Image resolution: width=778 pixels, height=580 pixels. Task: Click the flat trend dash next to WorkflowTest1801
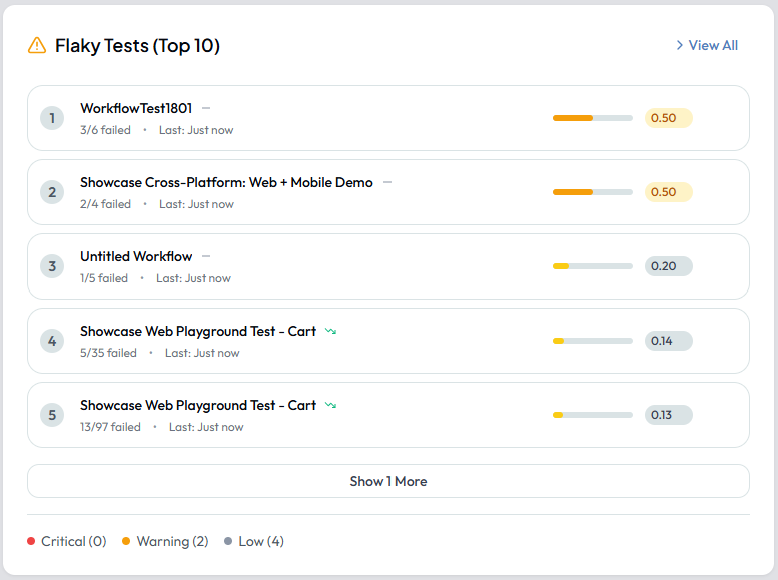click(206, 108)
